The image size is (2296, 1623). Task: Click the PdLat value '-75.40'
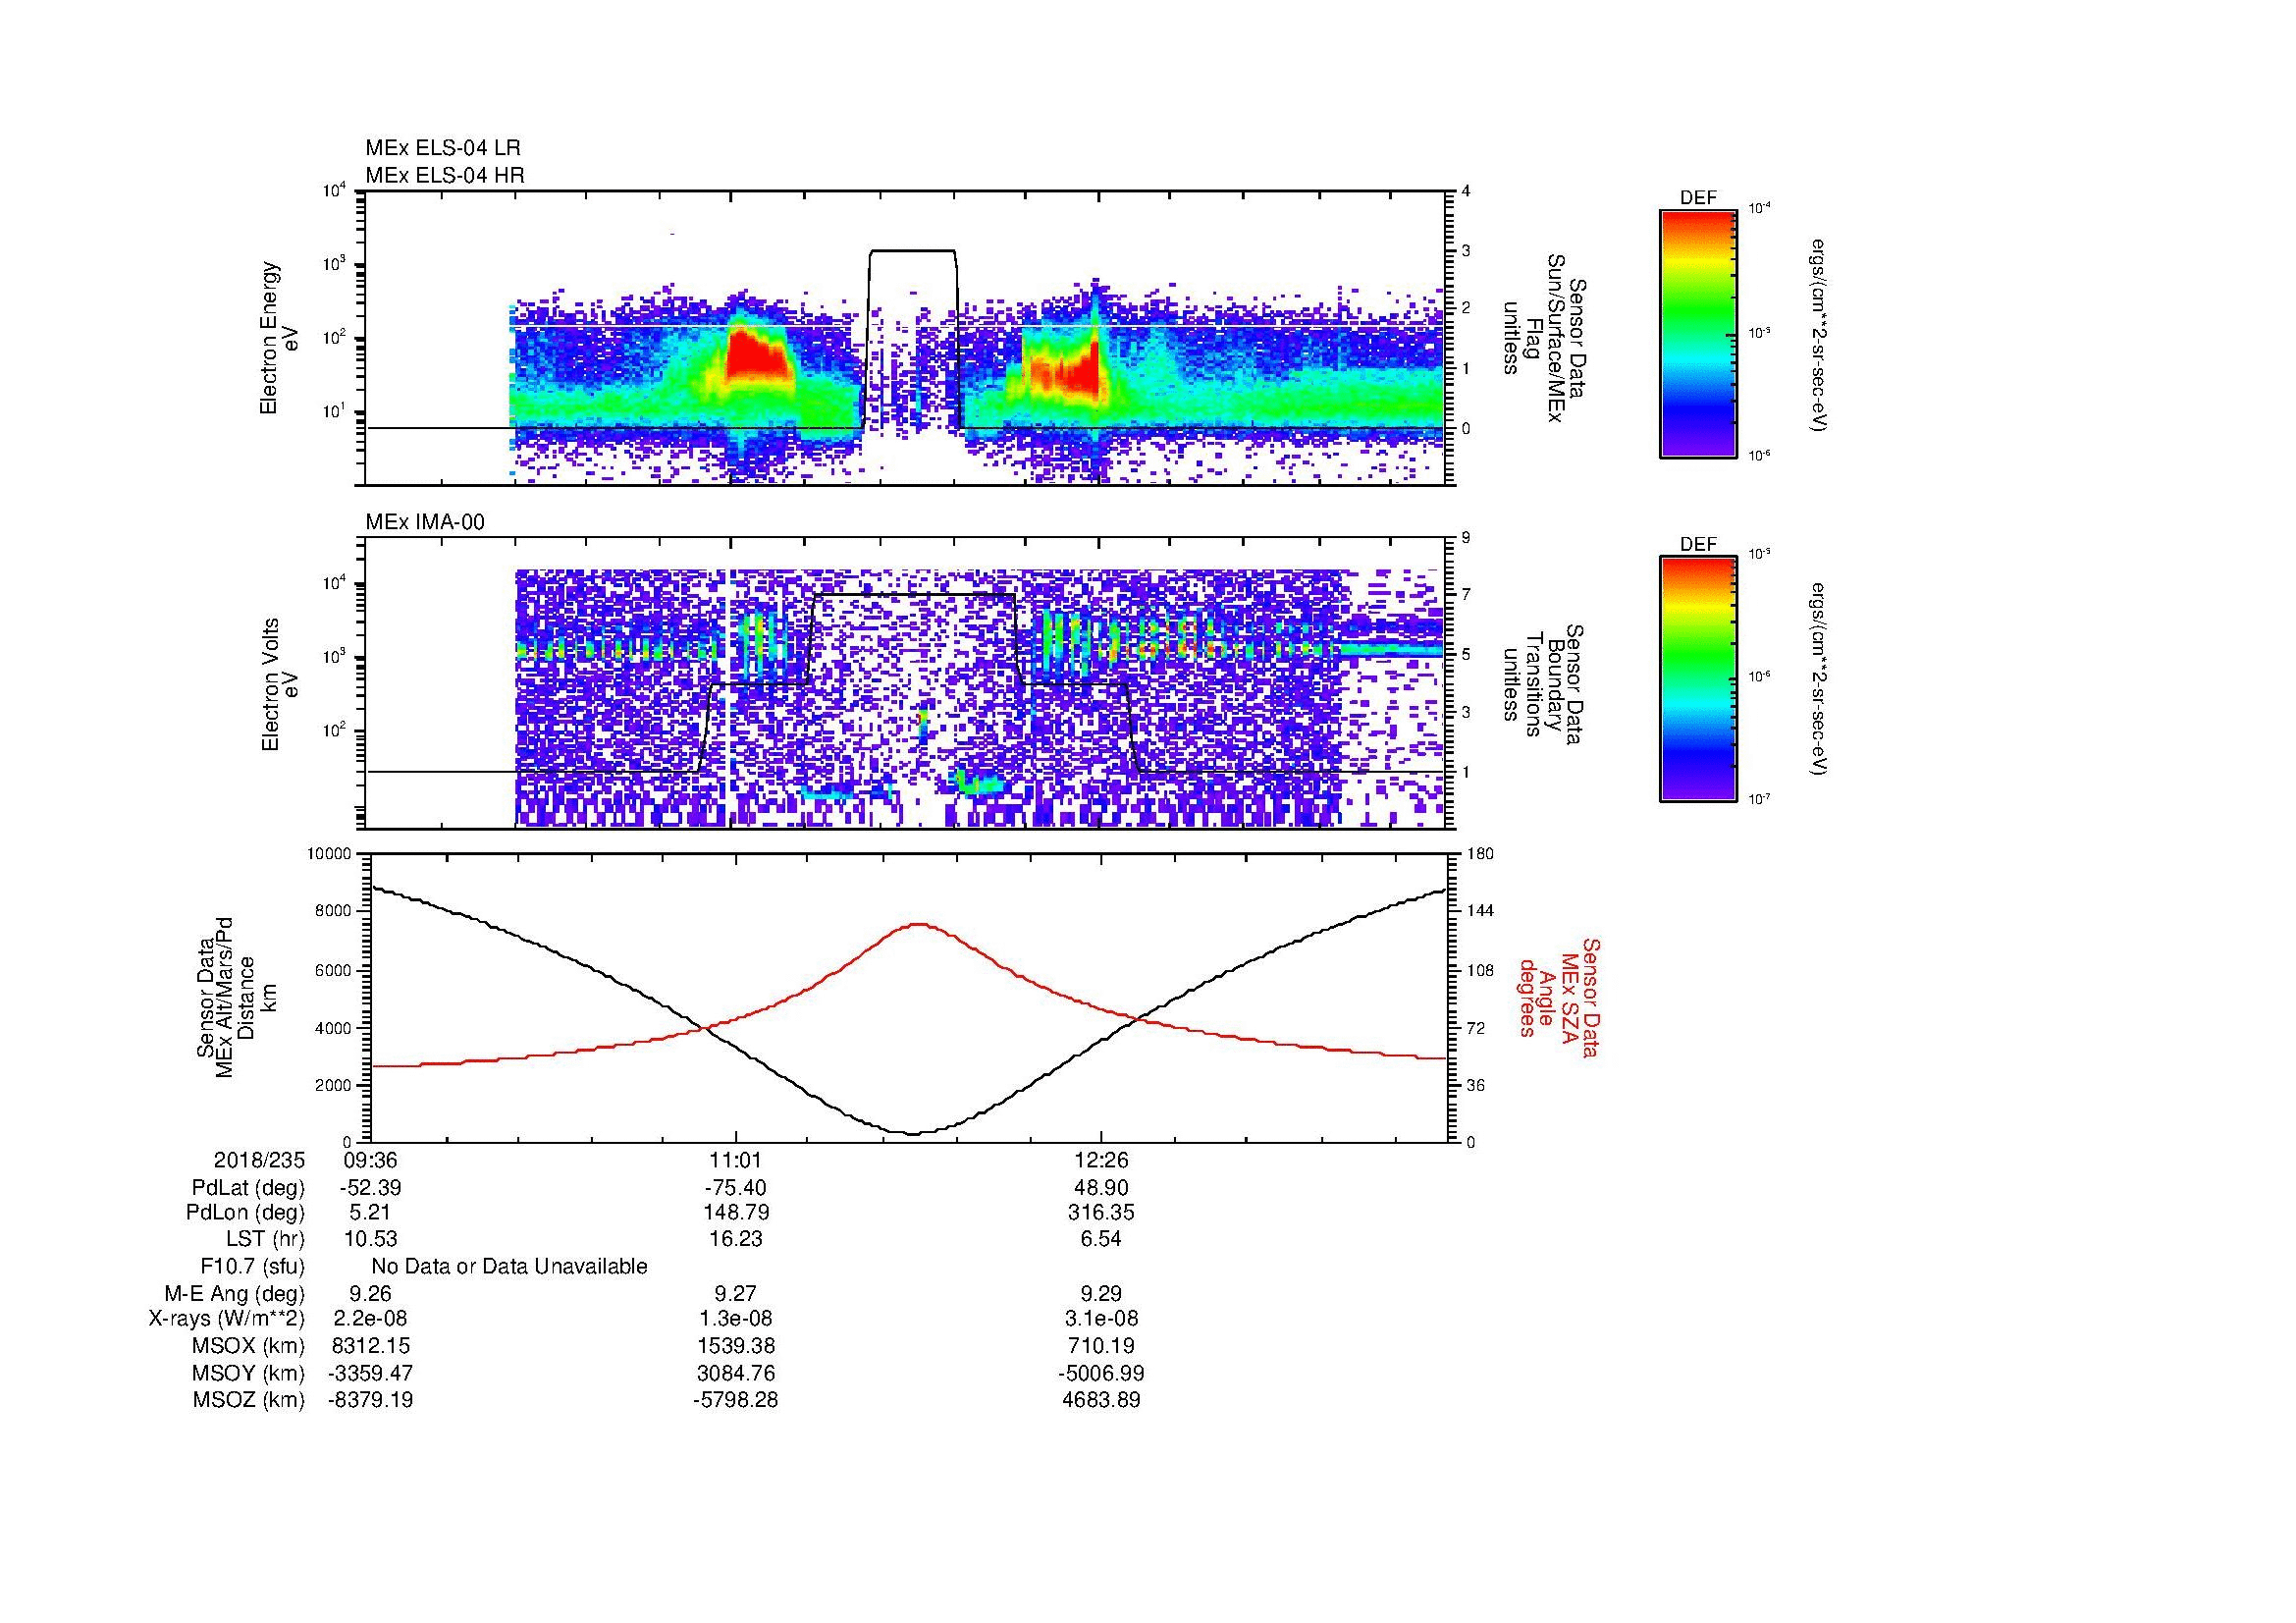click(735, 1188)
